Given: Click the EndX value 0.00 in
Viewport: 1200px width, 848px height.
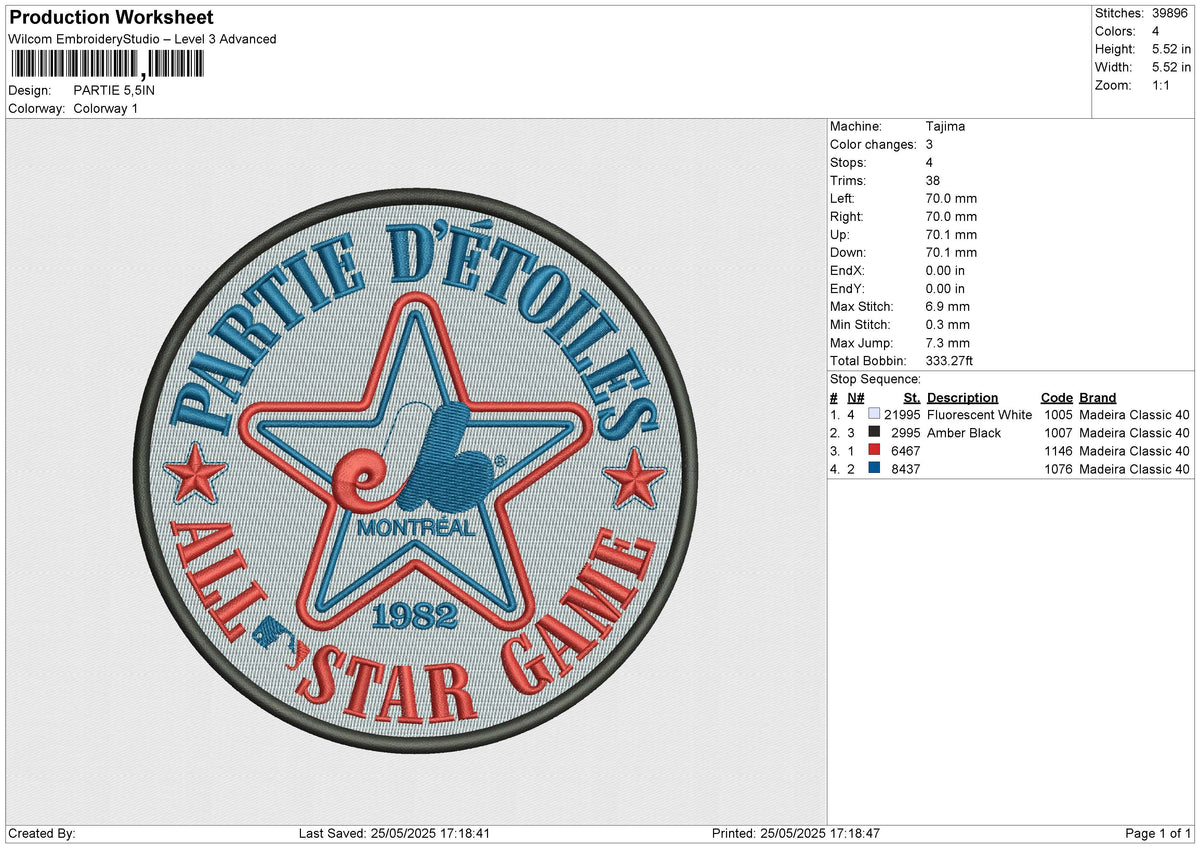Looking at the screenshot, I should [x=945, y=270].
